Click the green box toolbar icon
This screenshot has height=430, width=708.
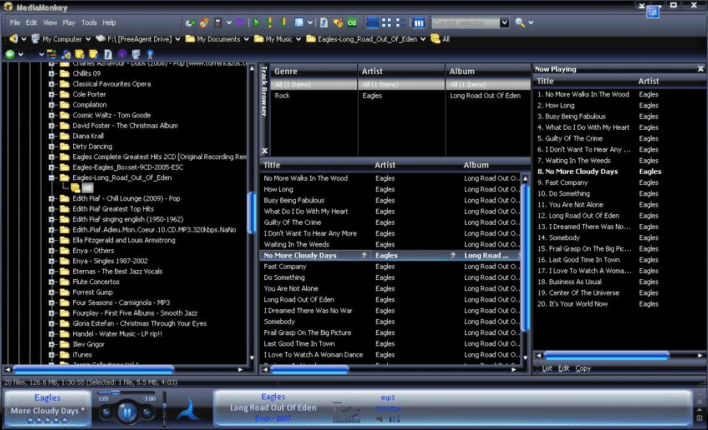[352, 23]
